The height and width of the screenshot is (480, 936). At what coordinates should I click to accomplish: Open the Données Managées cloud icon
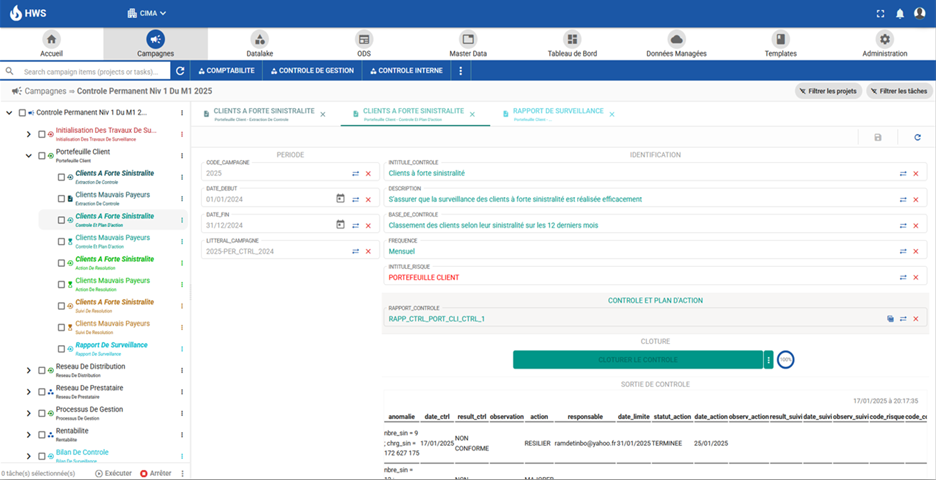(676, 44)
